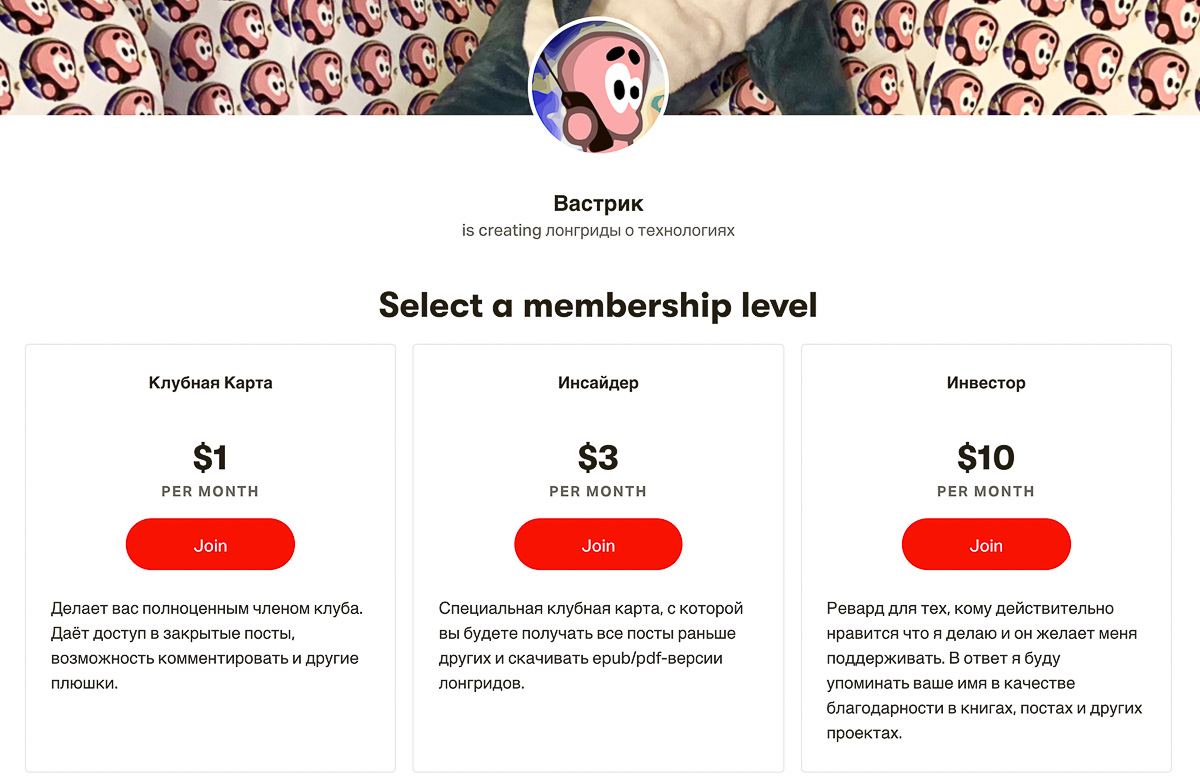Screen dimensions: 1200x782
Task: Click the Клубная Карта tier title
Action: tap(210, 382)
